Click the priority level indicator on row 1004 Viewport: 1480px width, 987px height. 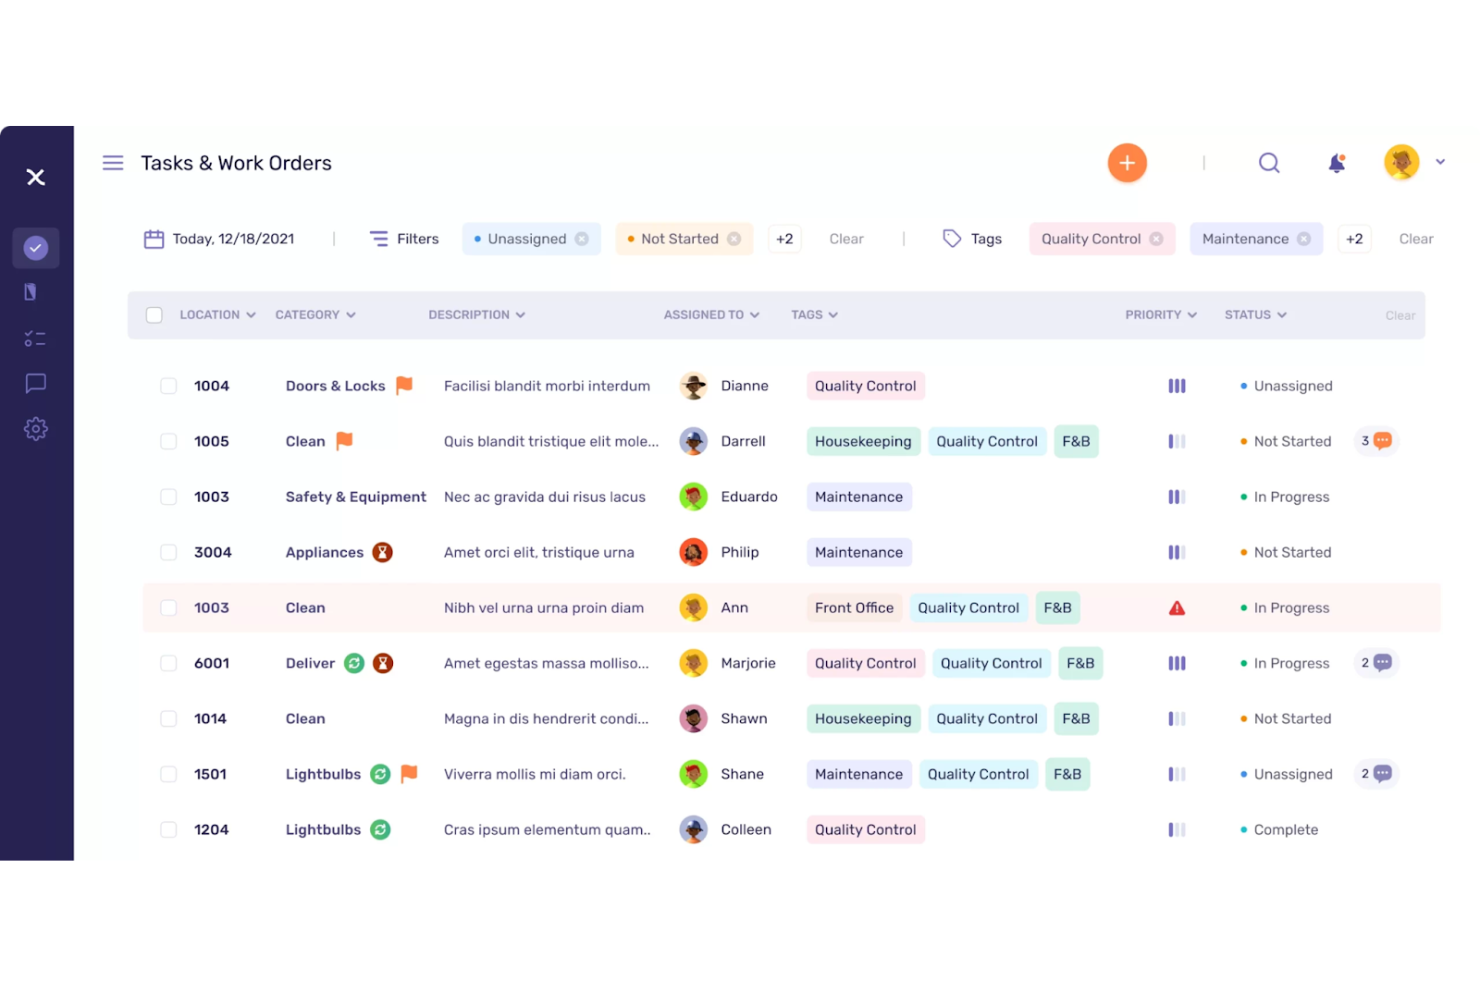[1177, 385]
